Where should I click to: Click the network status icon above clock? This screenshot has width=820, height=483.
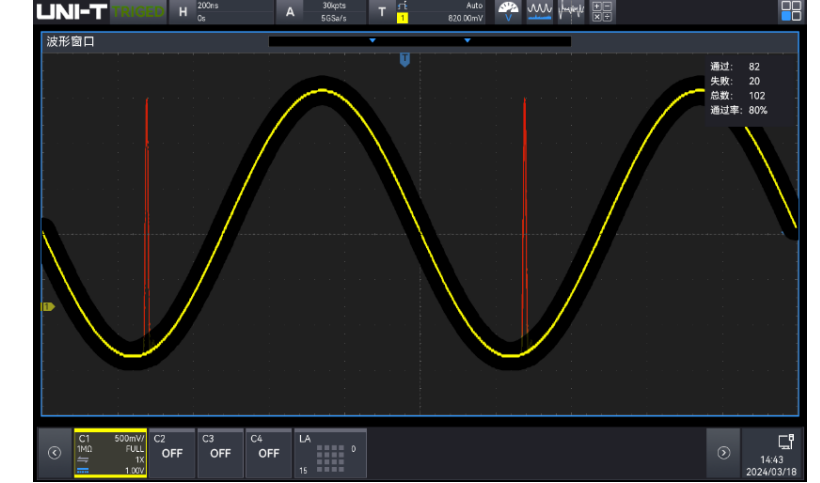click(785, 441)
